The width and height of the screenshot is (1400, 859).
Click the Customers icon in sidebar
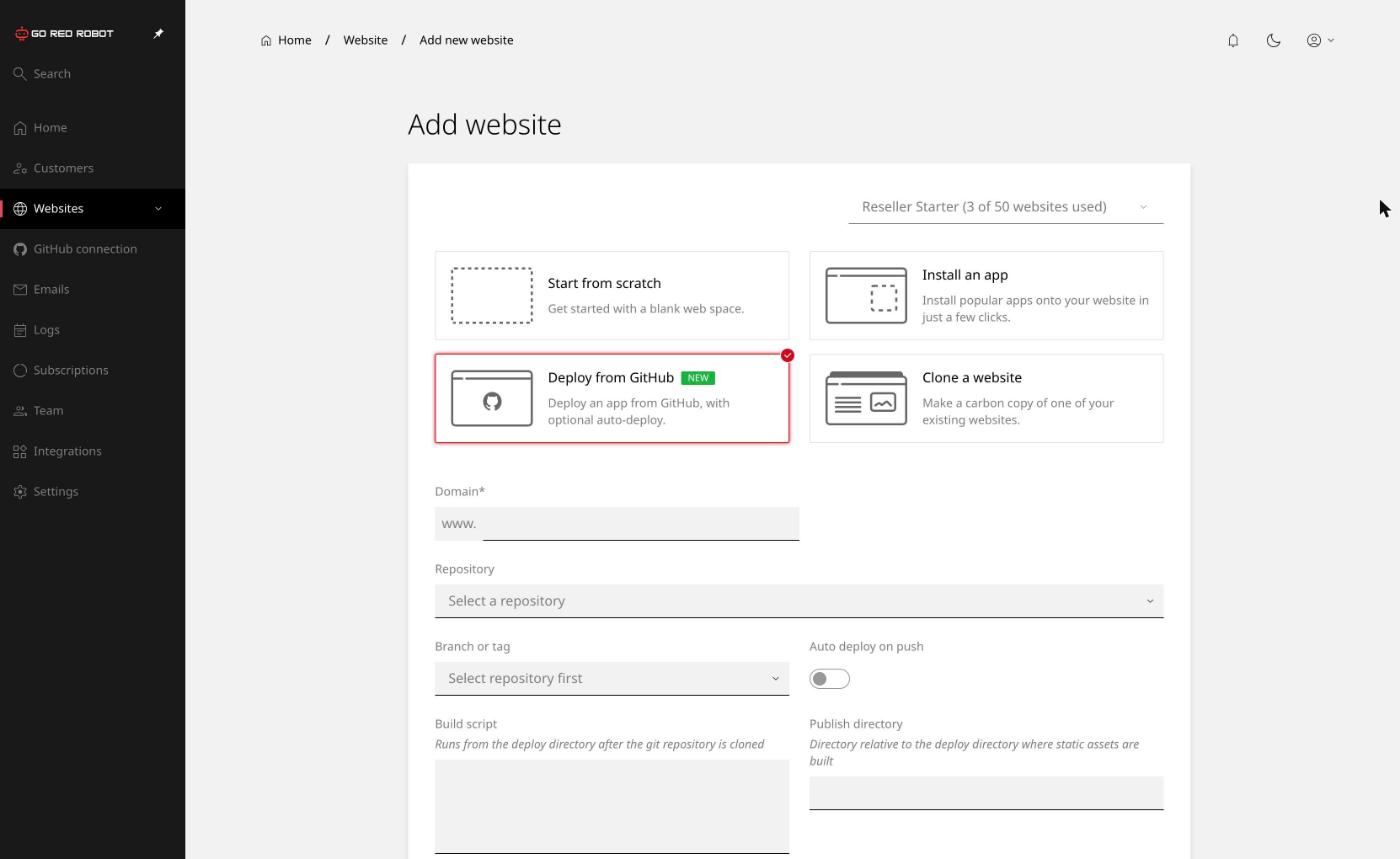tap(20, 168)
